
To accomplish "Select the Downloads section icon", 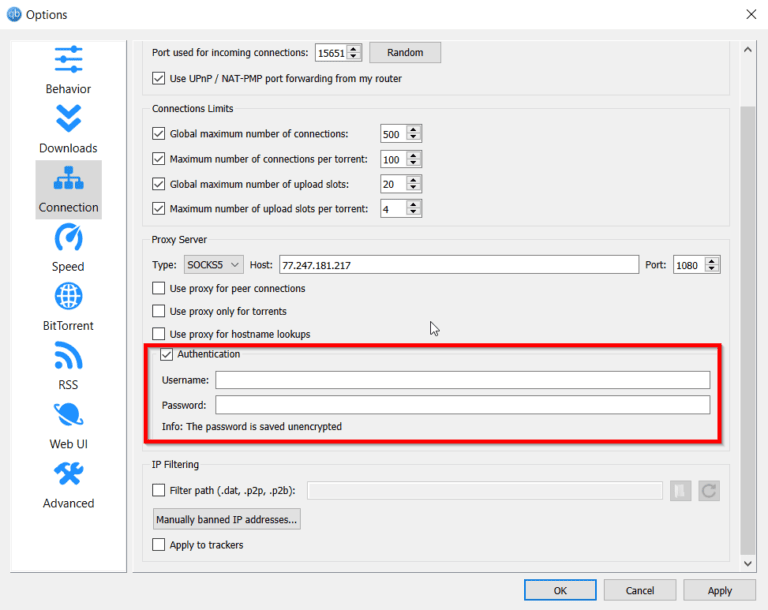I will click(68, 119).
